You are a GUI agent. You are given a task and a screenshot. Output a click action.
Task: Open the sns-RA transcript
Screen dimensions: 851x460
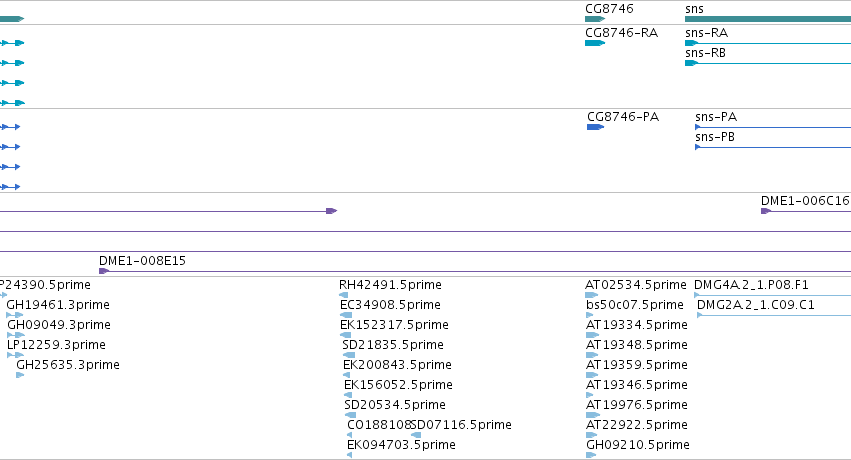coord(706,33)
